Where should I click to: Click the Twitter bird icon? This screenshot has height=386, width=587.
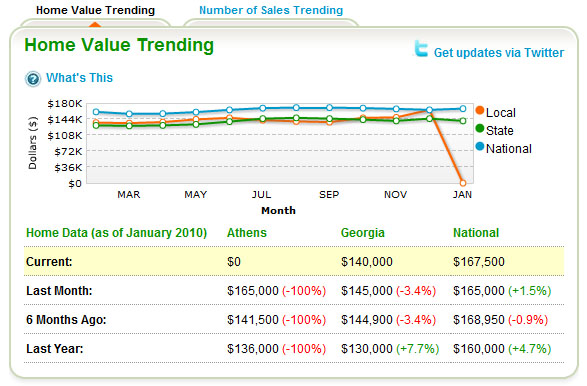[421, 49]
